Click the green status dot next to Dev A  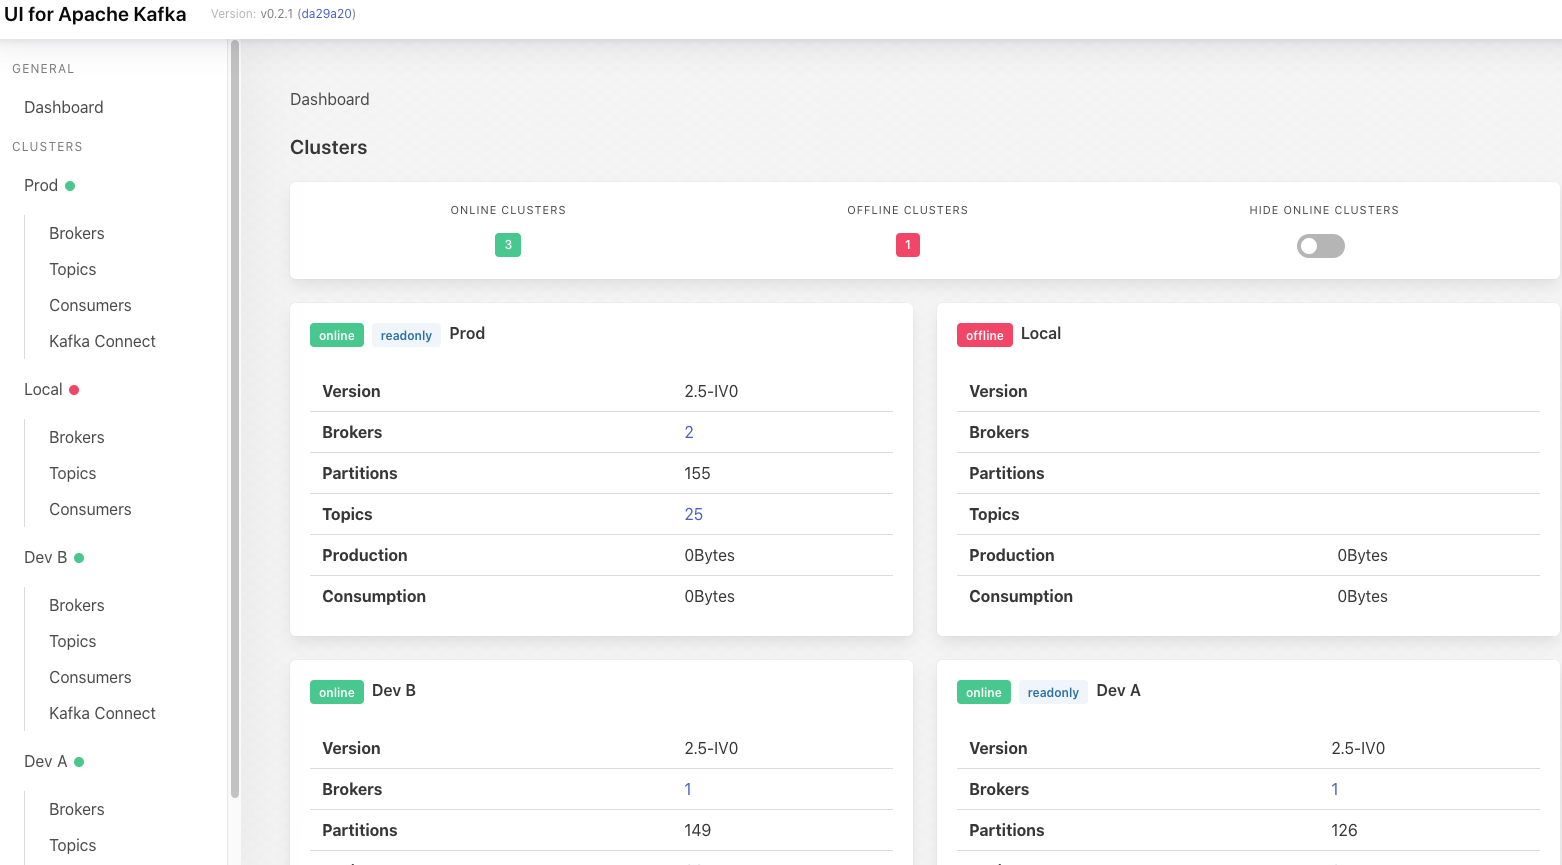click(79, 761)
